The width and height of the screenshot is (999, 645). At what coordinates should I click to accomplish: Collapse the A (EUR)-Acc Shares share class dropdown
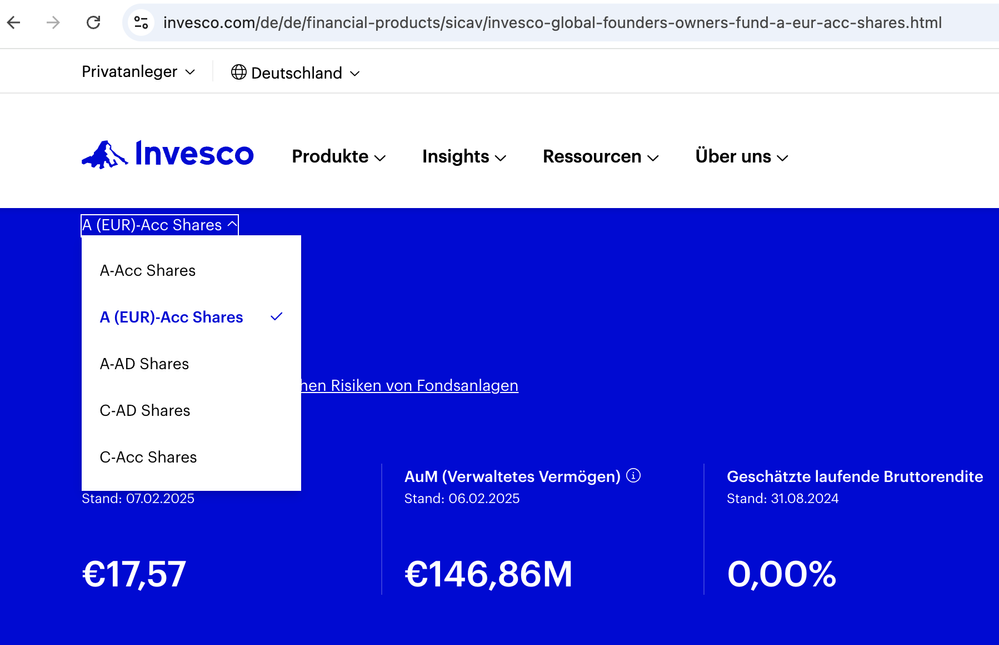pyautogui.click(x=160, y=225)
